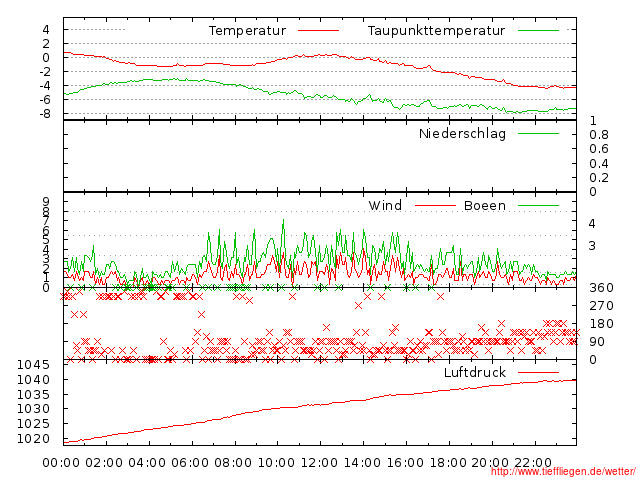Click the 06:00 time axis label
Viewport: 640px width, 480px height.
[190, 463]
